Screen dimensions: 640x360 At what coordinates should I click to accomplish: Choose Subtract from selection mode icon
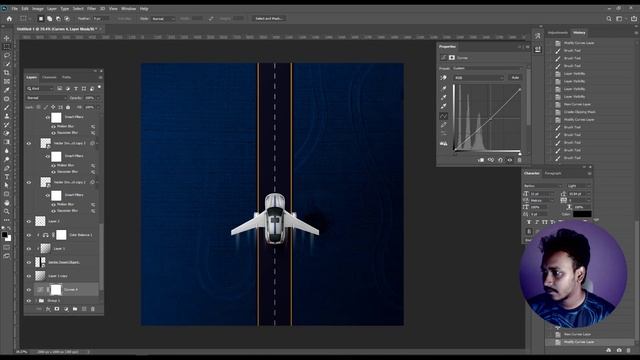[58, 18]
